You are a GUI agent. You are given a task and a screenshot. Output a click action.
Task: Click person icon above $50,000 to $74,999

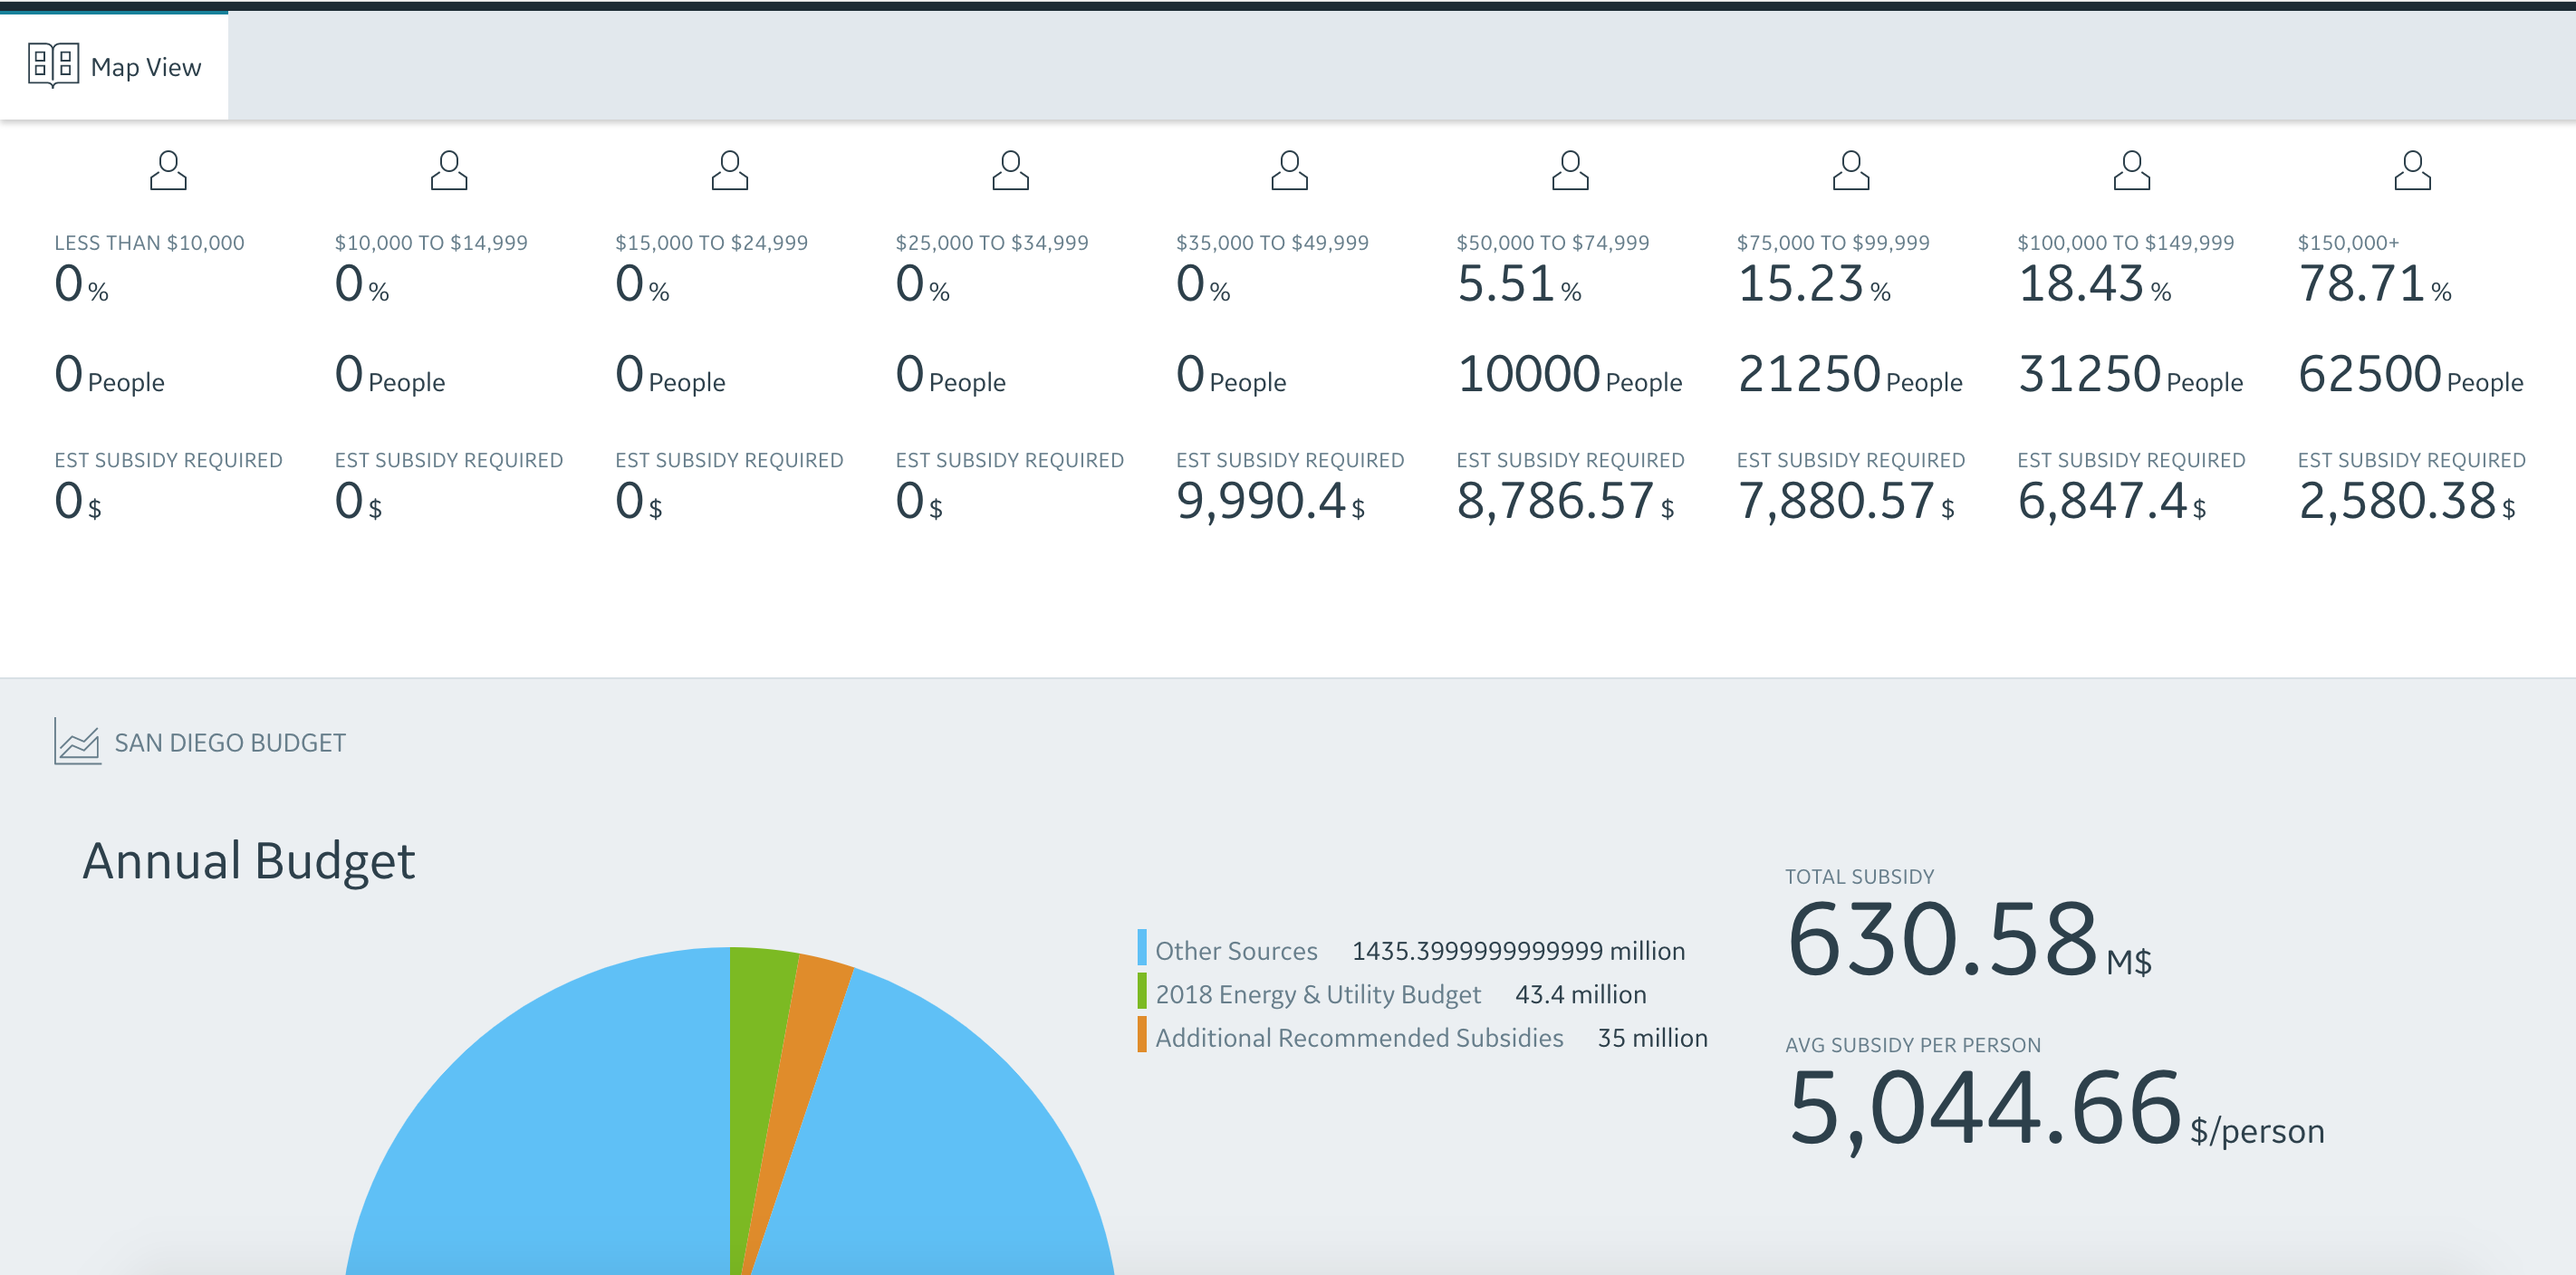(x=1570, y=171)
